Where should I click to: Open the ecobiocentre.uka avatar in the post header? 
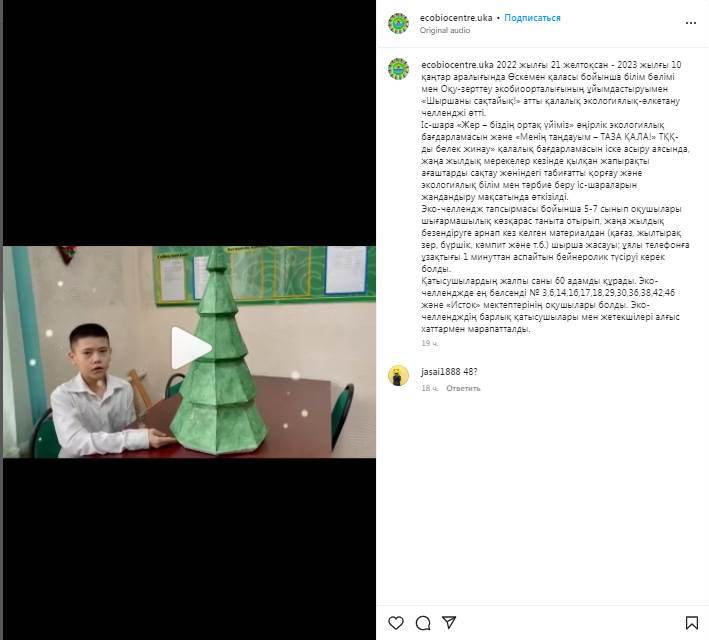coord(398,24)
